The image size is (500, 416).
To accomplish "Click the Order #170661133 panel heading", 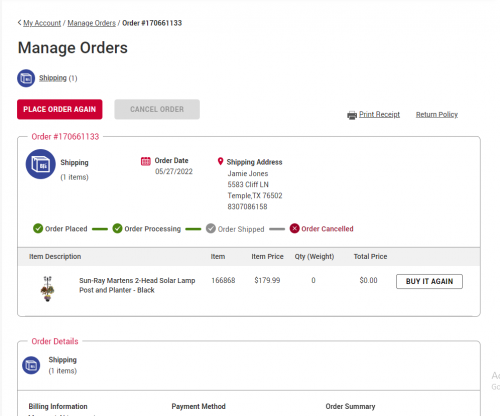I will [65, 137].
